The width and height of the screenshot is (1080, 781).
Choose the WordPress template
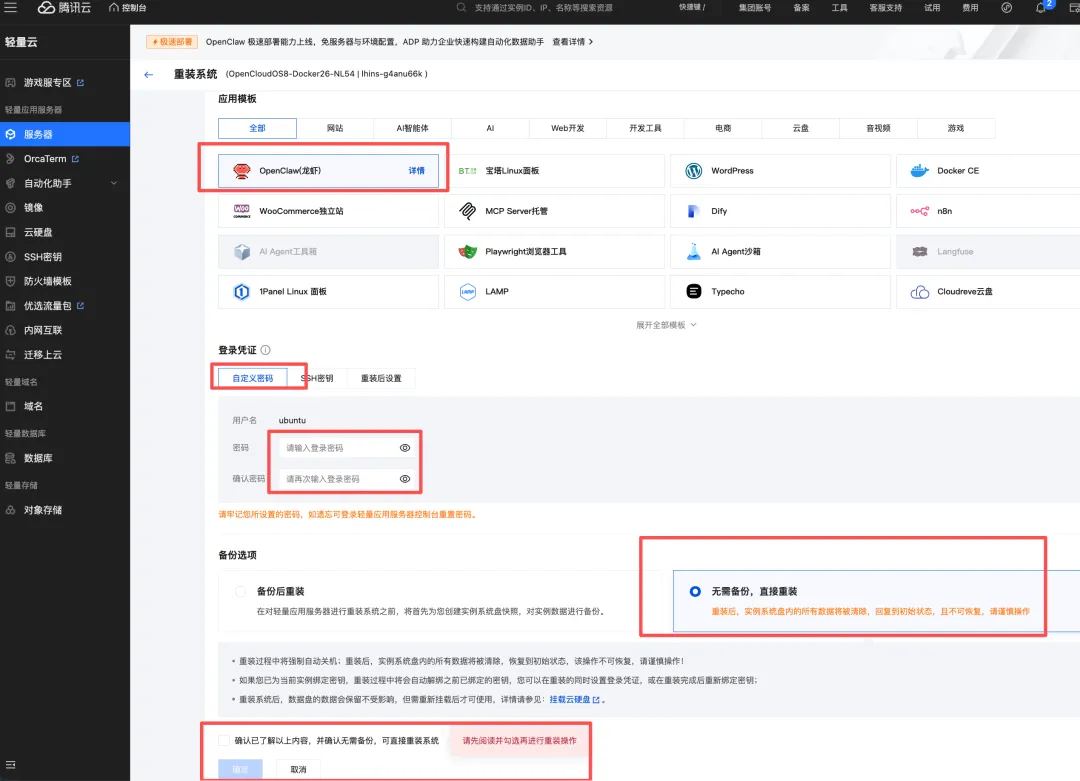pyautogui.click(x=780, y=171)
